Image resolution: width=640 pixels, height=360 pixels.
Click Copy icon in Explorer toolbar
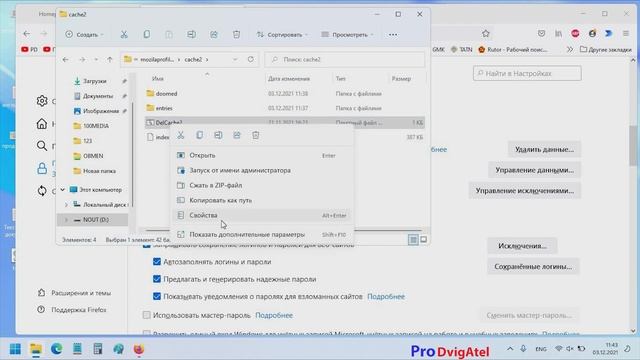pos(147,35)
